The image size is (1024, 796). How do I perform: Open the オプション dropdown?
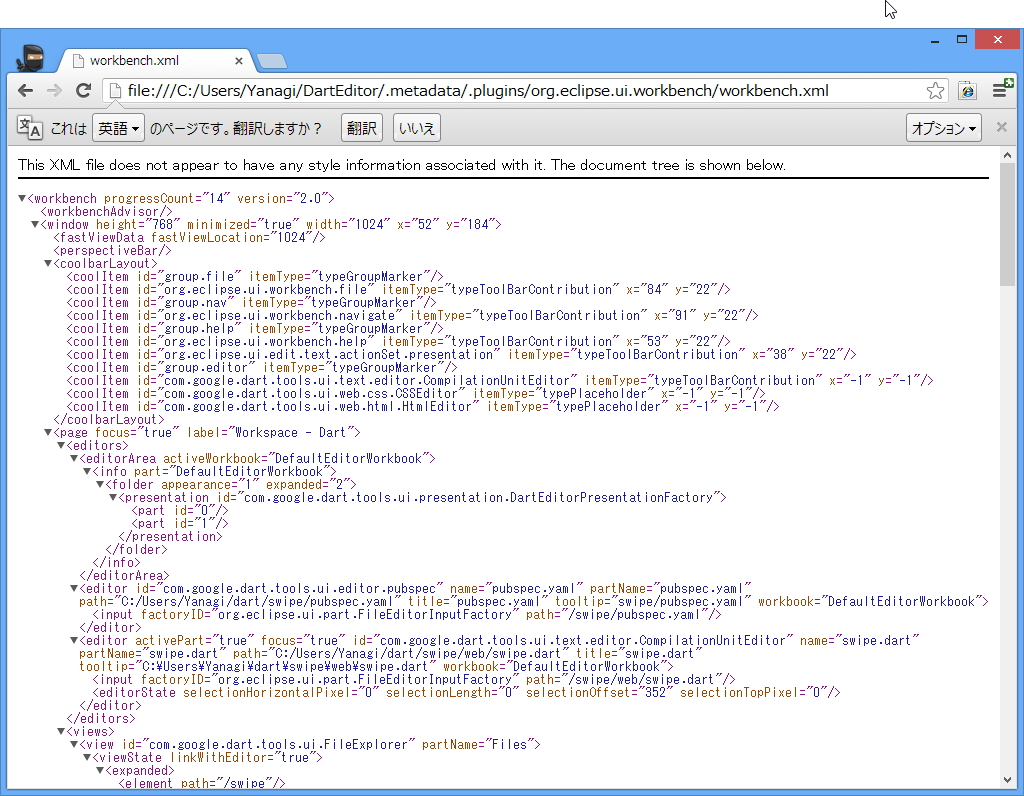tap(944, 128)
